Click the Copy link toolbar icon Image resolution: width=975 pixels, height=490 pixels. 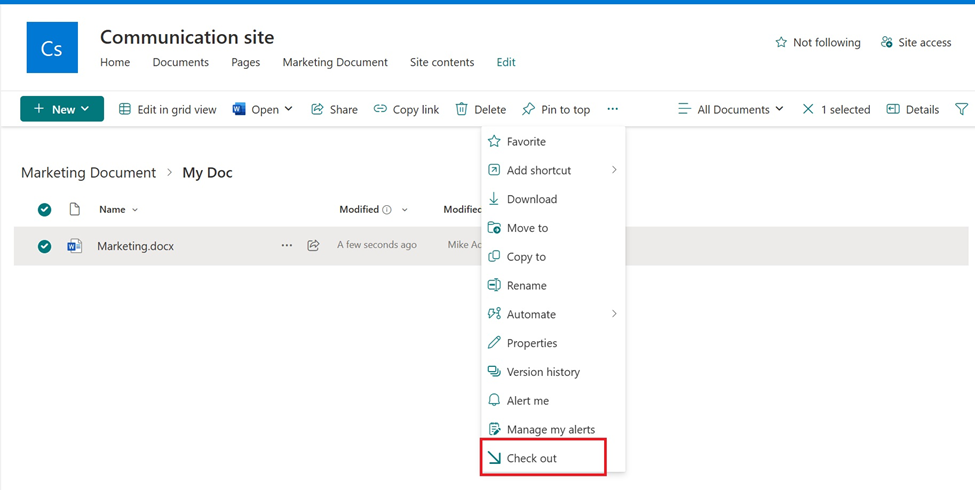[380, 109]
